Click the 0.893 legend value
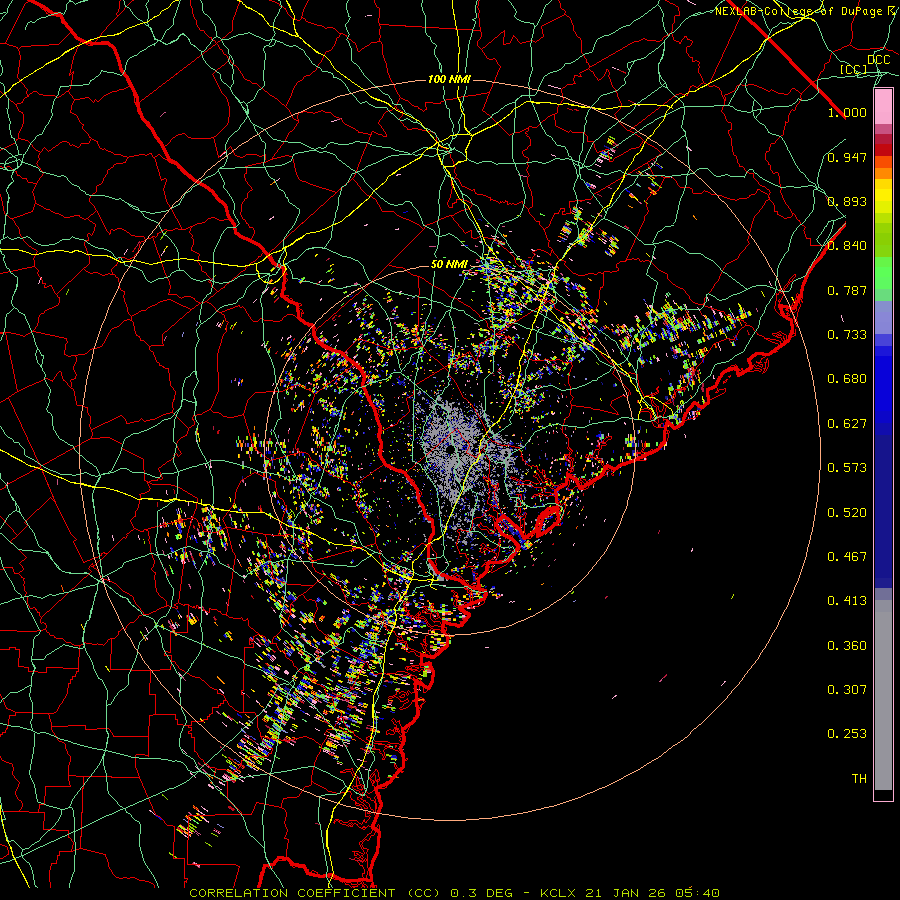The image size is (900, 900). click(847, 201)
